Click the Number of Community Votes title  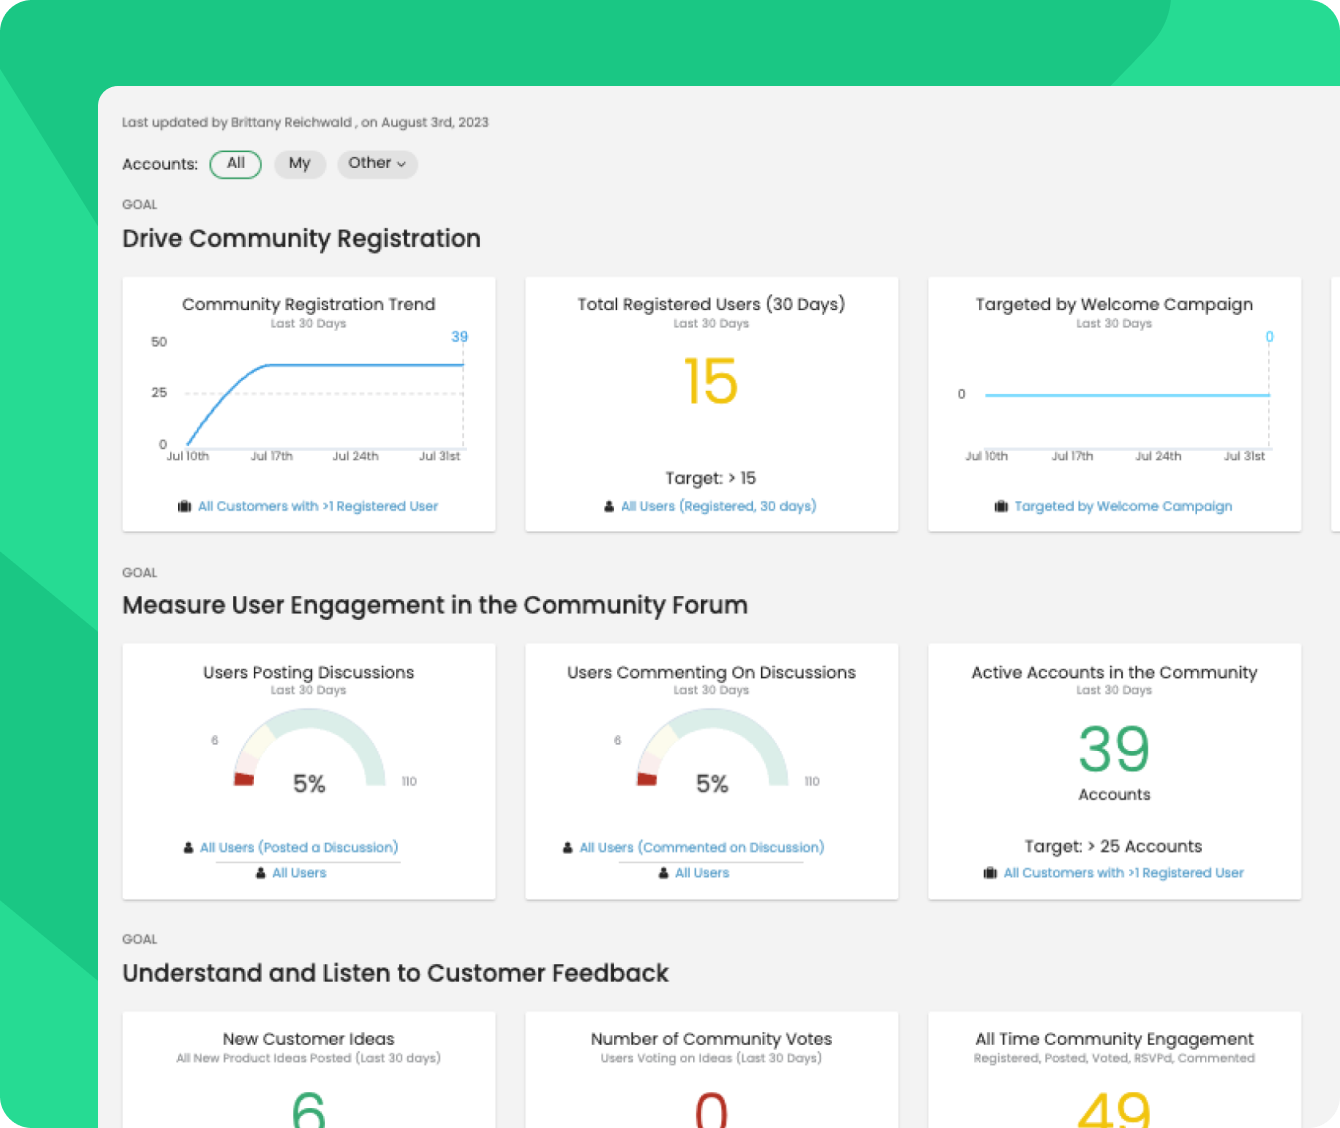click(711, 1039)
